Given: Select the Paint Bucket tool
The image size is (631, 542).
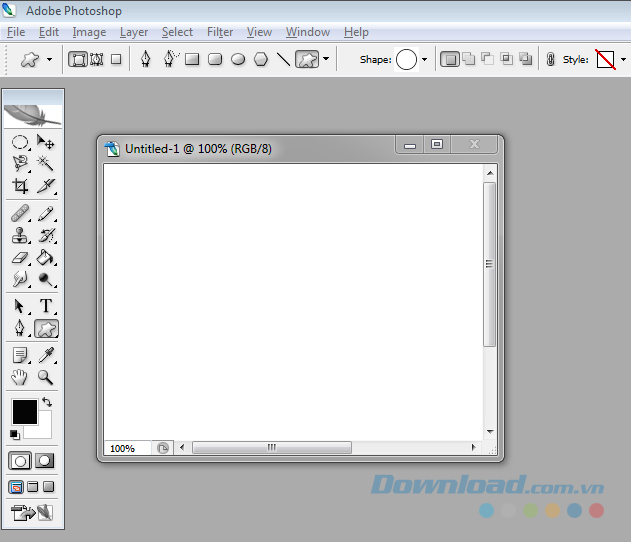Looking at the screenshot, I should 46,258.
